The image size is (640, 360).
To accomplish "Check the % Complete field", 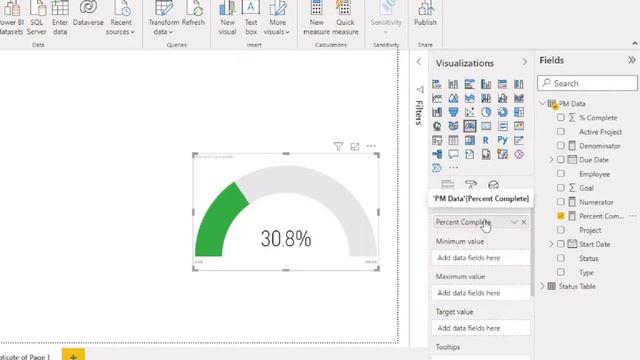I will point(561,118).
